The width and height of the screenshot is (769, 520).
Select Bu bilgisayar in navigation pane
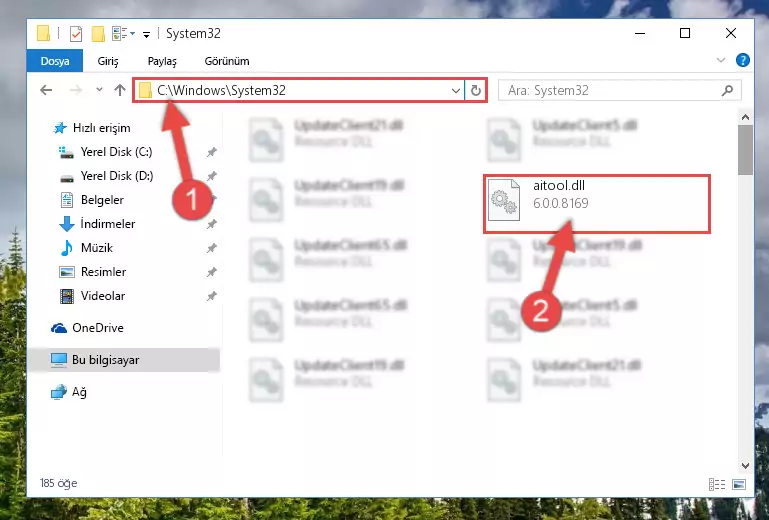coord(123,360)
